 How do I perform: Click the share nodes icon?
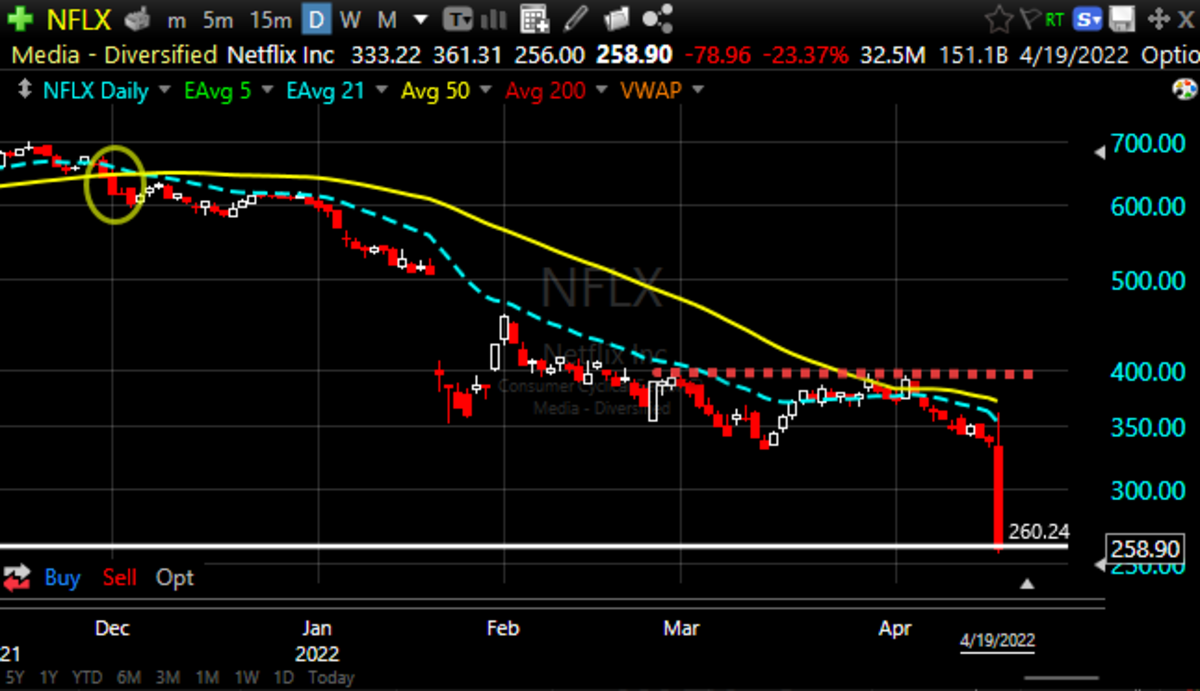pyautogui.click(x=657, y=18)
